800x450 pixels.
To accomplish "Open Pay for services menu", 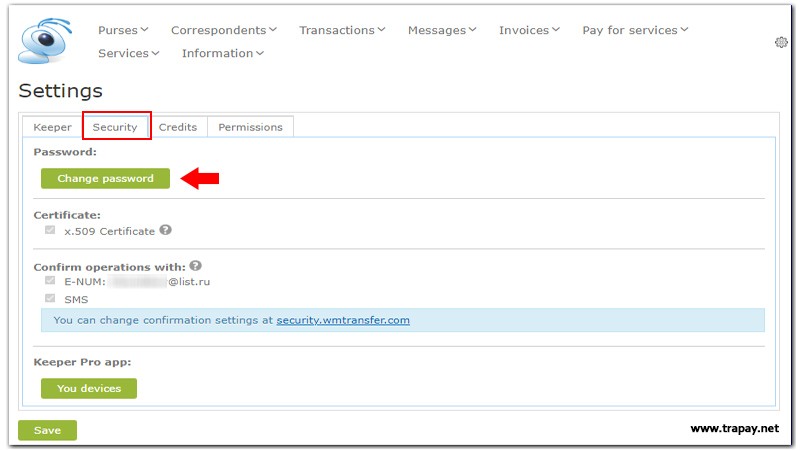I will tap(635, 30).
